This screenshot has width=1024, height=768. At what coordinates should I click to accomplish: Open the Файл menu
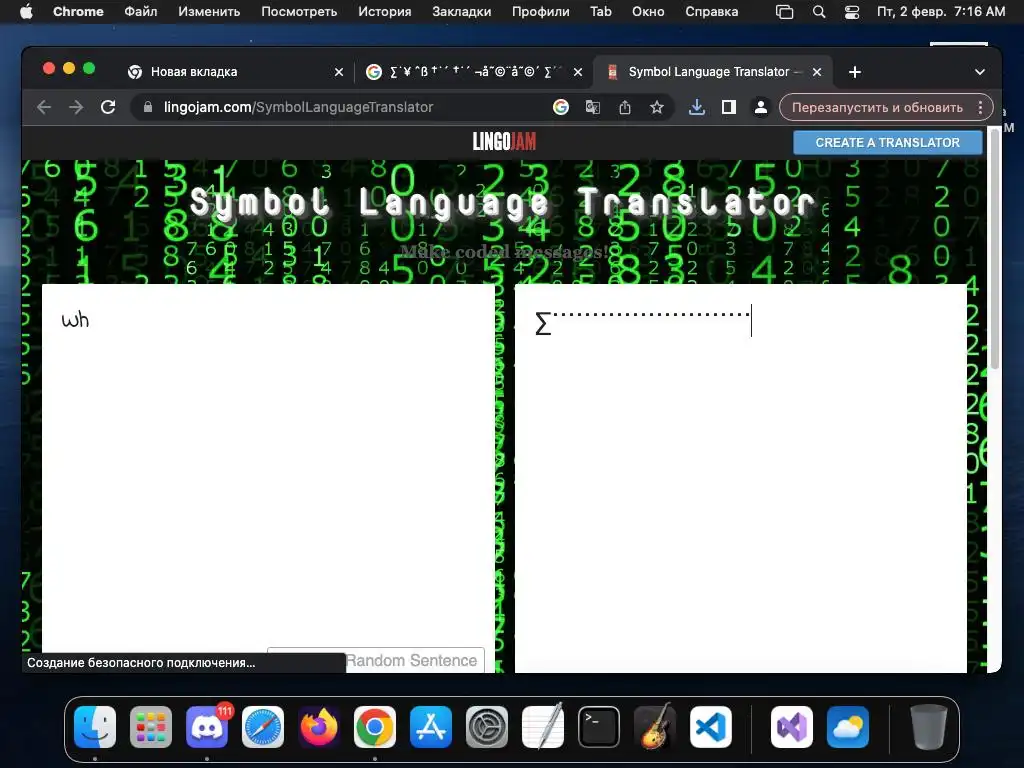click(140, 12)
